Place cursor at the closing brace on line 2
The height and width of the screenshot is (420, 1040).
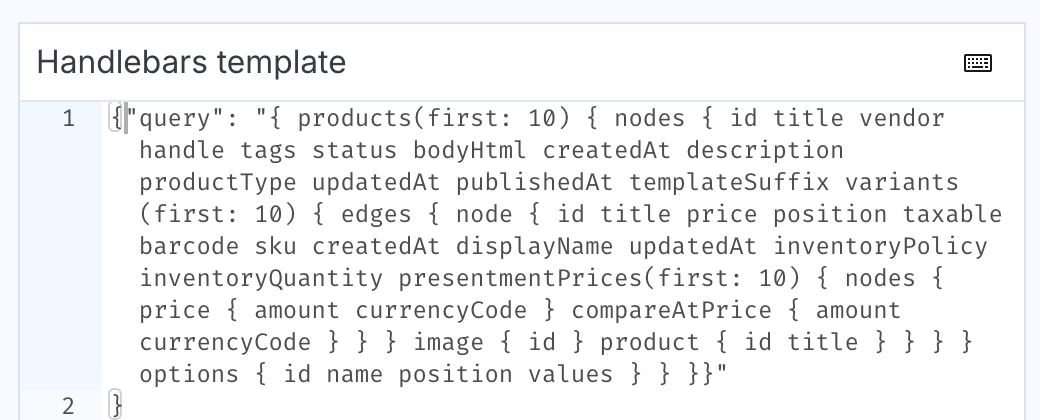116,405
